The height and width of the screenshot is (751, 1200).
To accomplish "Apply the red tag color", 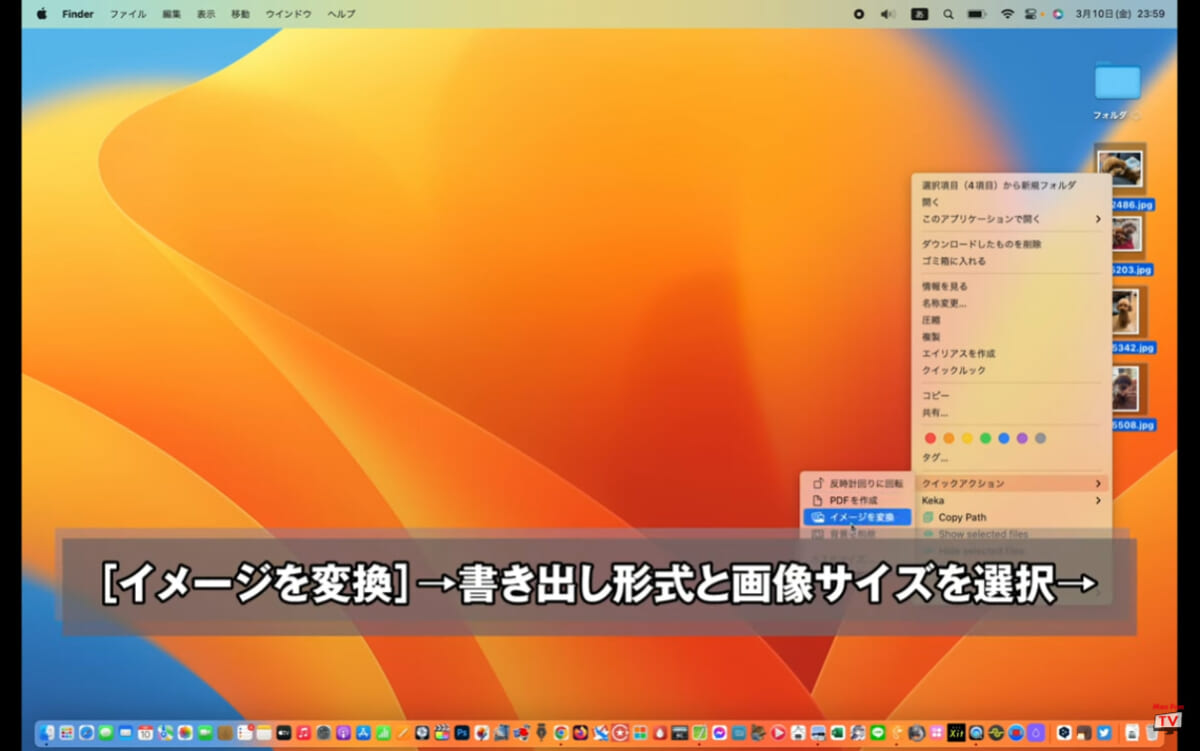I will coord(930,438).
